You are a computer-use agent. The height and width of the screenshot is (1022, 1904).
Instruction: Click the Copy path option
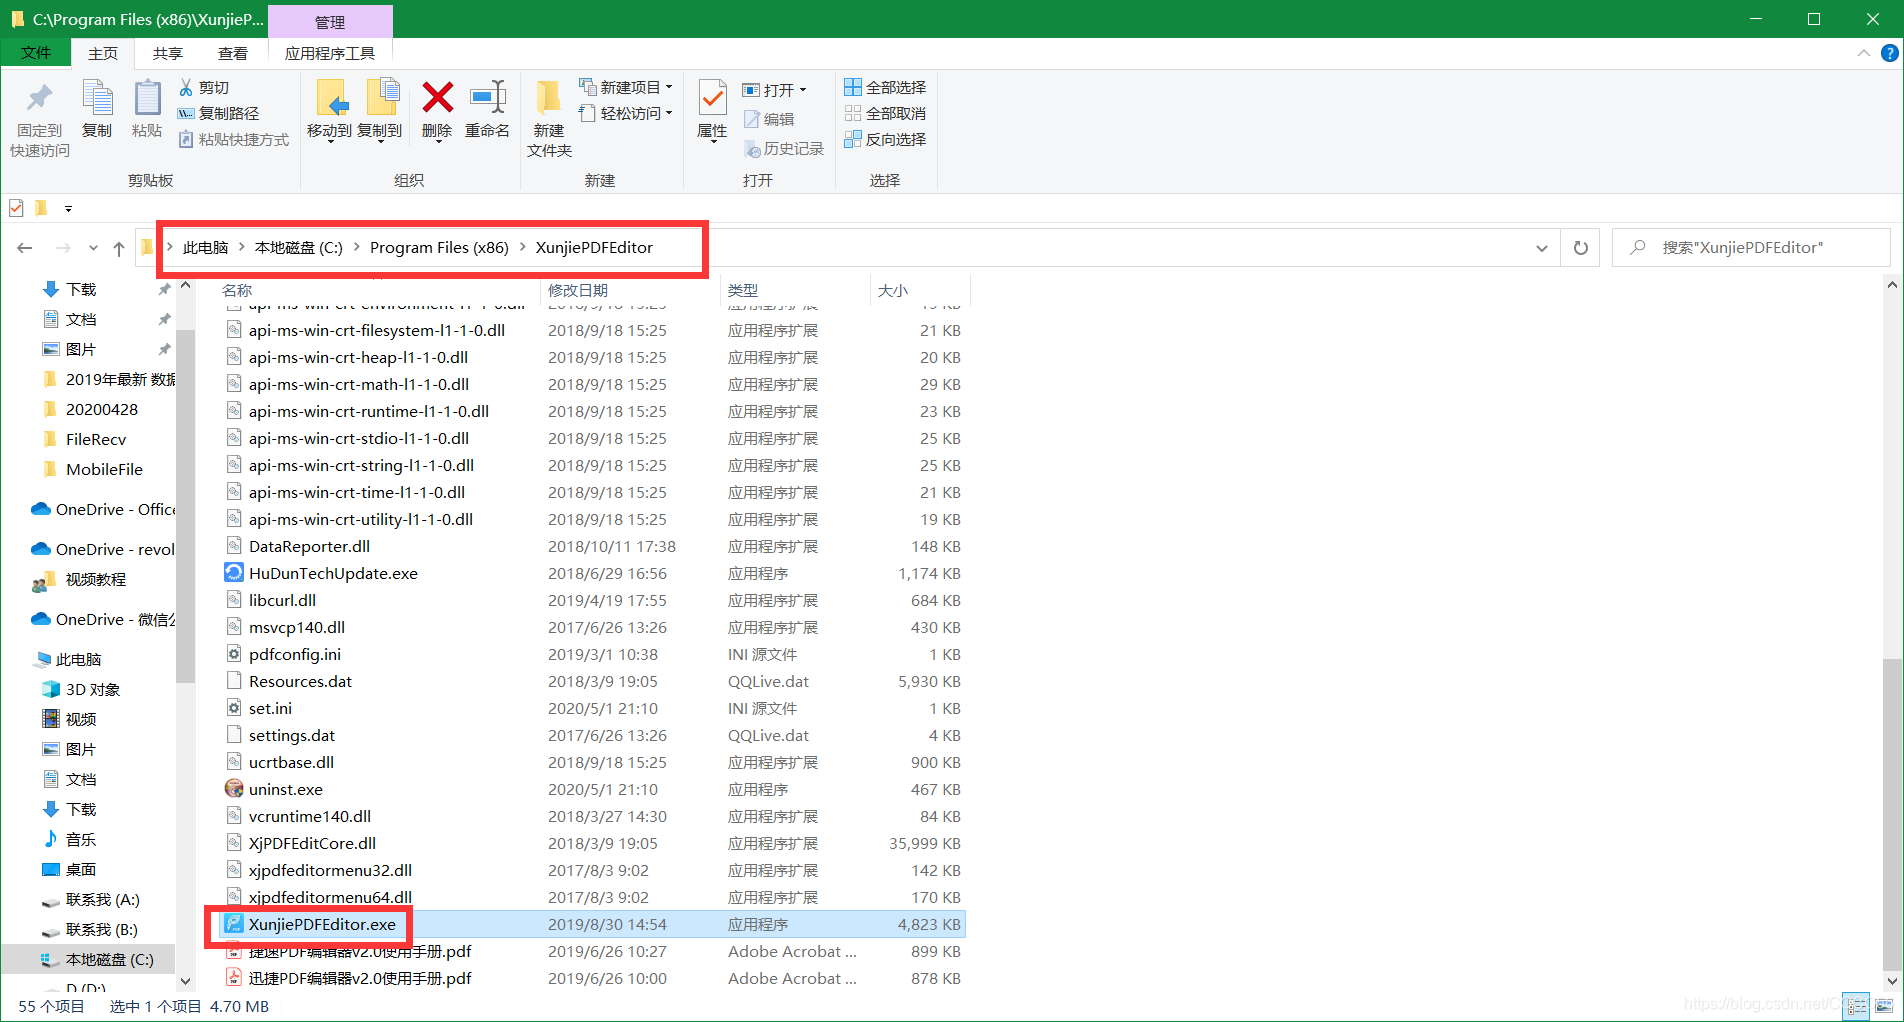(218, 114)
